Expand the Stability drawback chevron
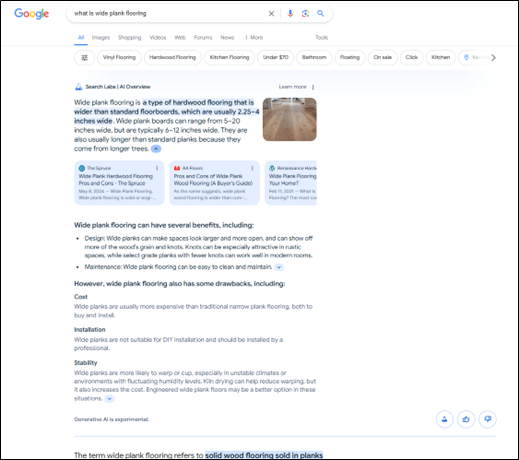Screen dimensions: 519x460 (x=109, y=399)
